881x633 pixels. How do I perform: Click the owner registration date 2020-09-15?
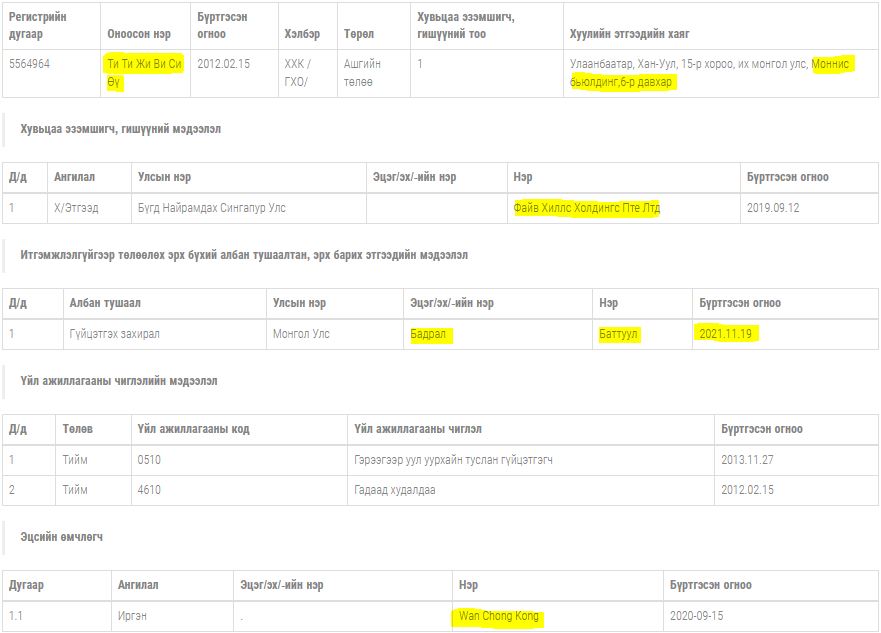click(698, 616)
